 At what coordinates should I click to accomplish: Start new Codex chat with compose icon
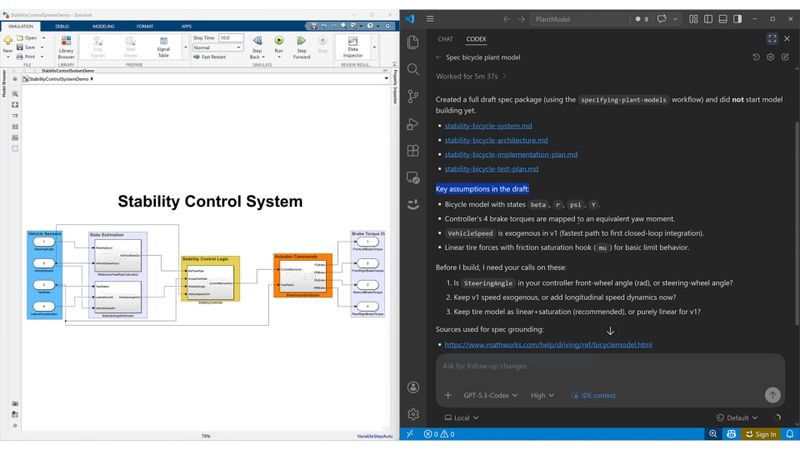pyautogui.click(x=785, y=57)
